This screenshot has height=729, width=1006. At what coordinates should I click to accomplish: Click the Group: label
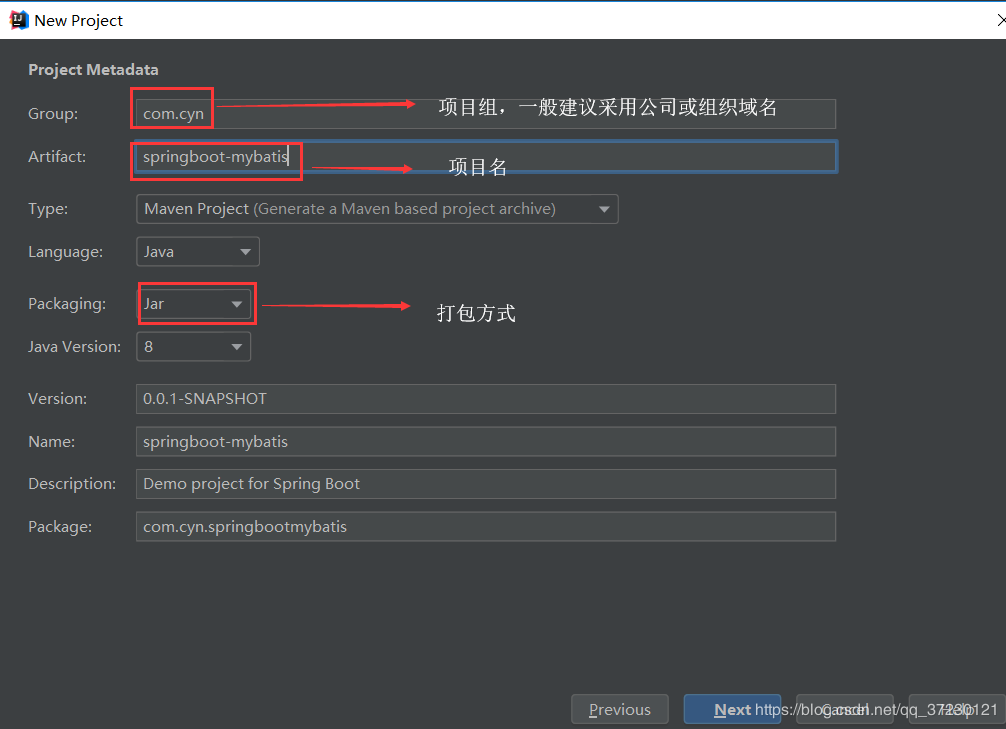(x=53, y=114)
